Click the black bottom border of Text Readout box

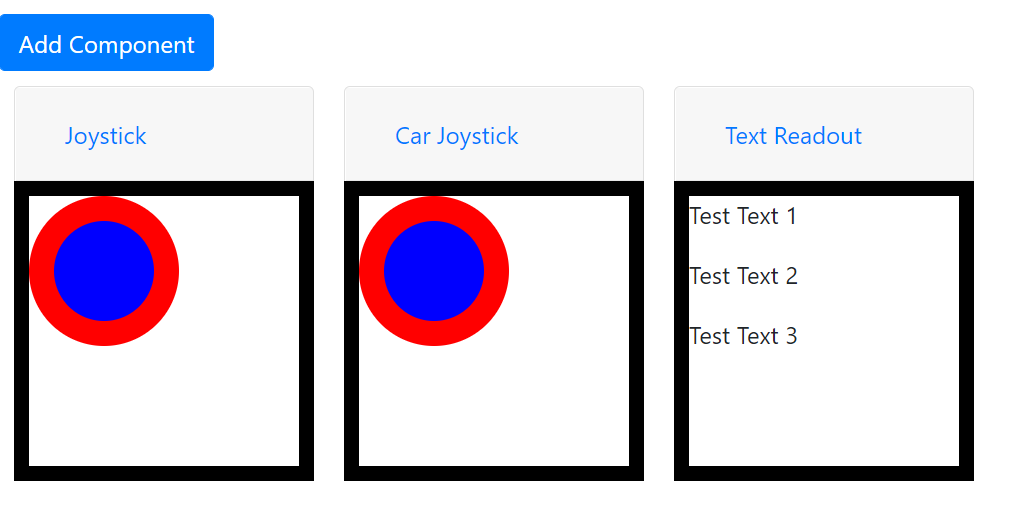tap(824, 473)
